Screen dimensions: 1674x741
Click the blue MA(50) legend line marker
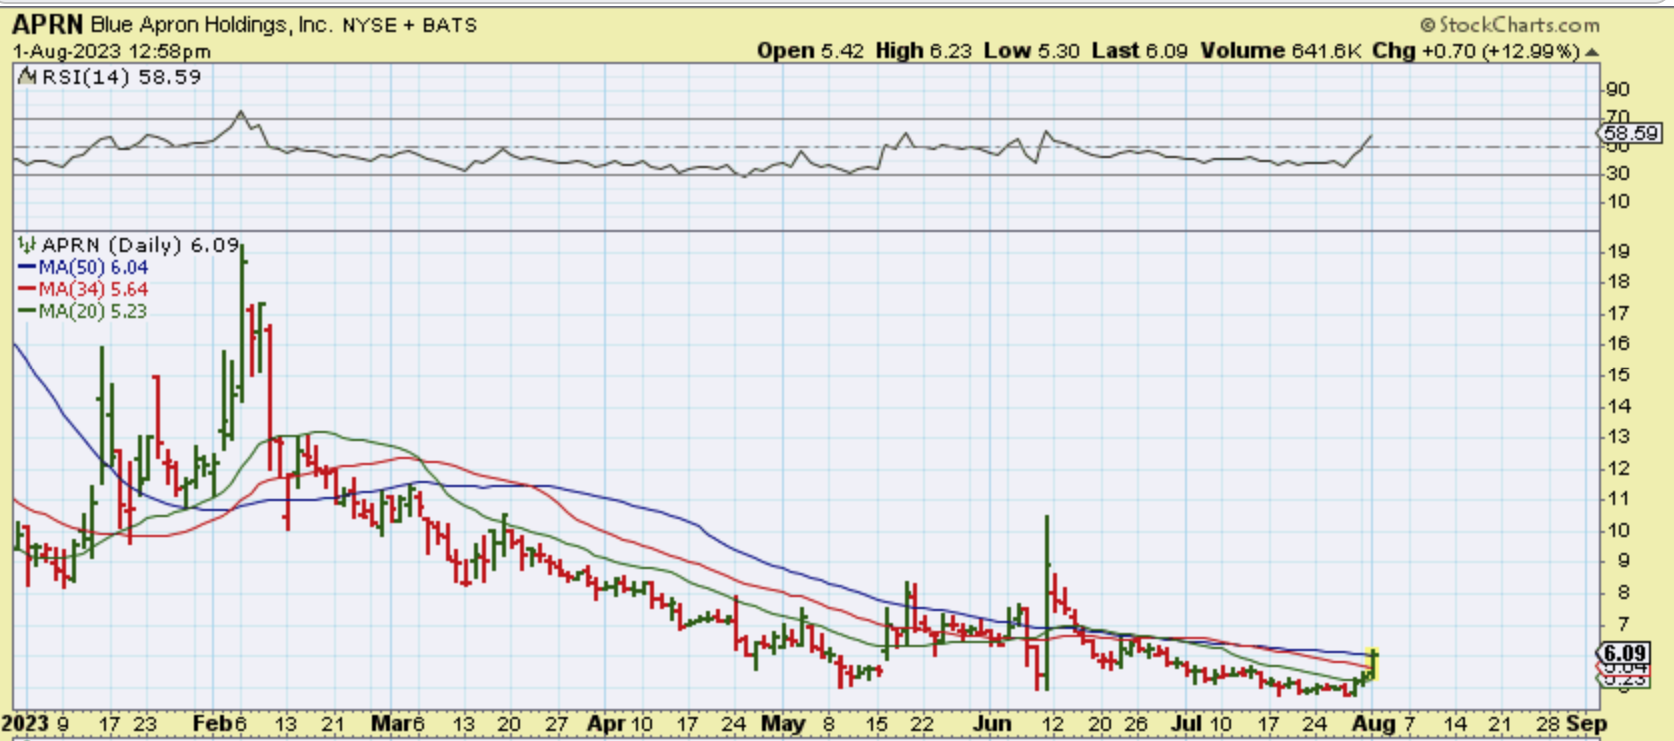click(27, 268)
